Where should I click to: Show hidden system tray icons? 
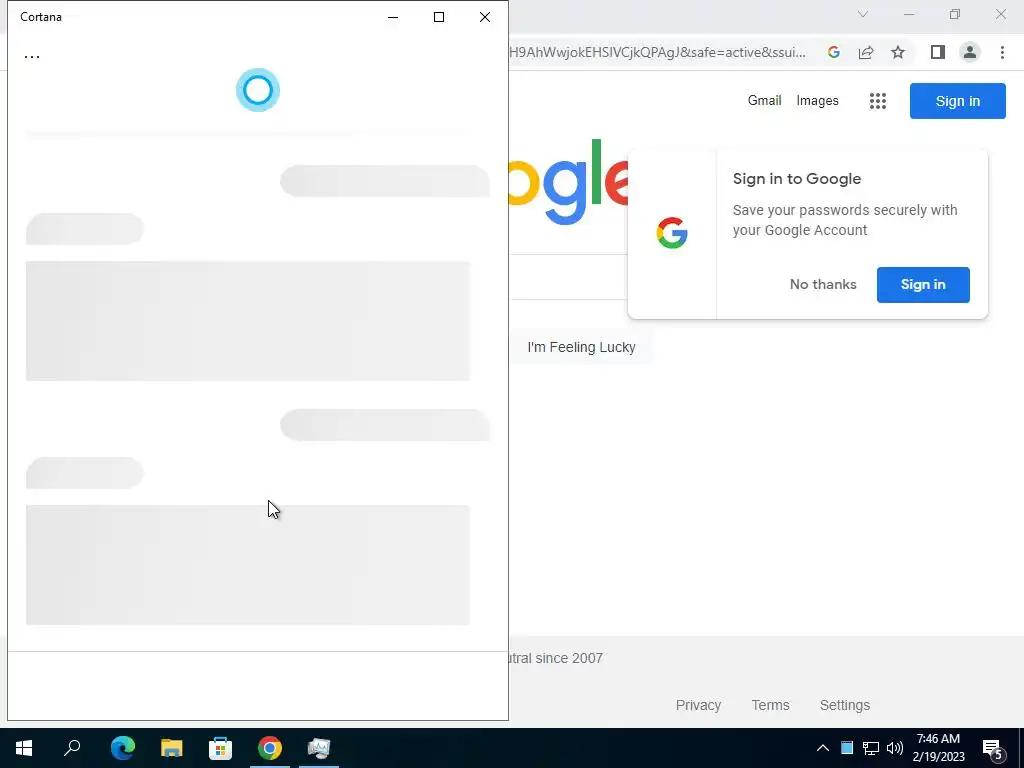[823, 748]
